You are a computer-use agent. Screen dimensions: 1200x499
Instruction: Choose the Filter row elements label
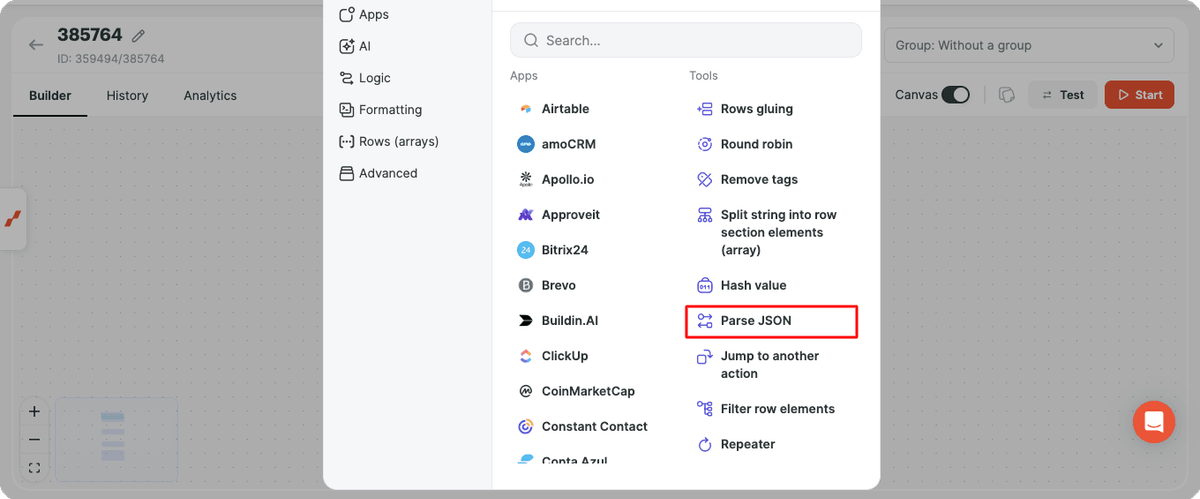click(x=778, y=409)
